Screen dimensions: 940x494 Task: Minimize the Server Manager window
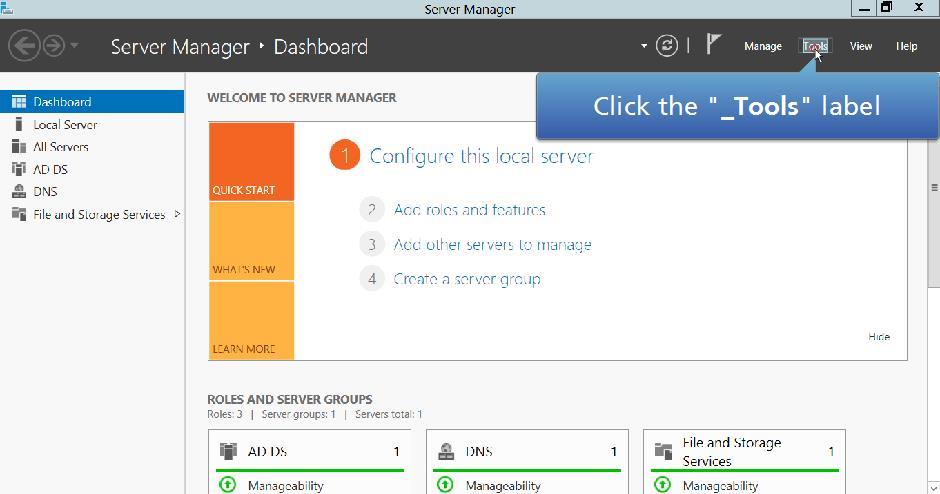pos(864,8)
